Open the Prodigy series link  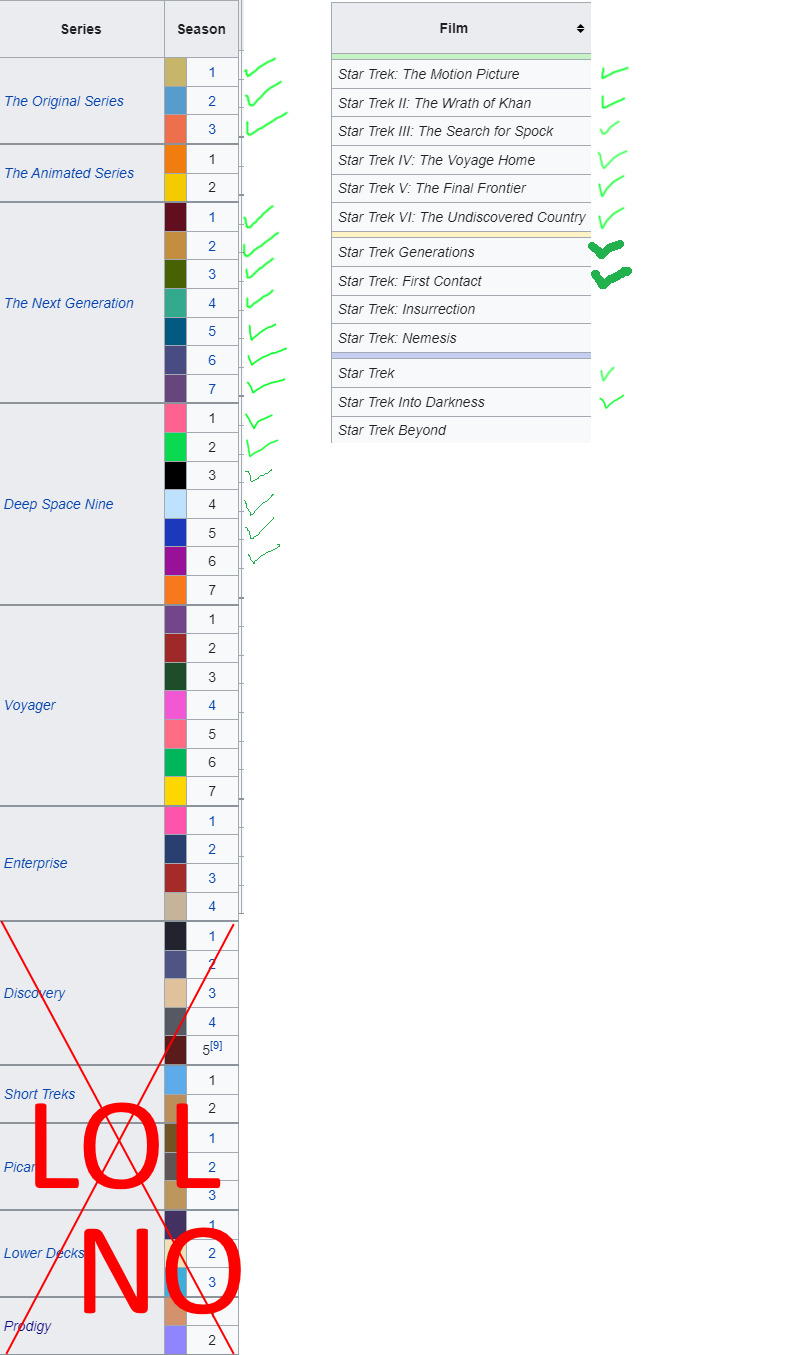[x=28, y=1326]
